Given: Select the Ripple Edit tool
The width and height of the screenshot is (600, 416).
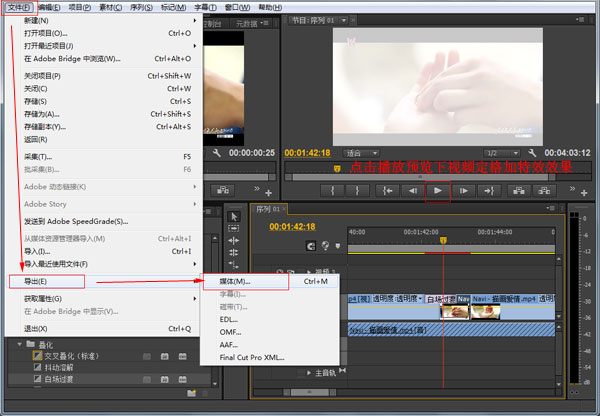Looking at the screenshot, I should pyautogui.click(x=234, y=240).
